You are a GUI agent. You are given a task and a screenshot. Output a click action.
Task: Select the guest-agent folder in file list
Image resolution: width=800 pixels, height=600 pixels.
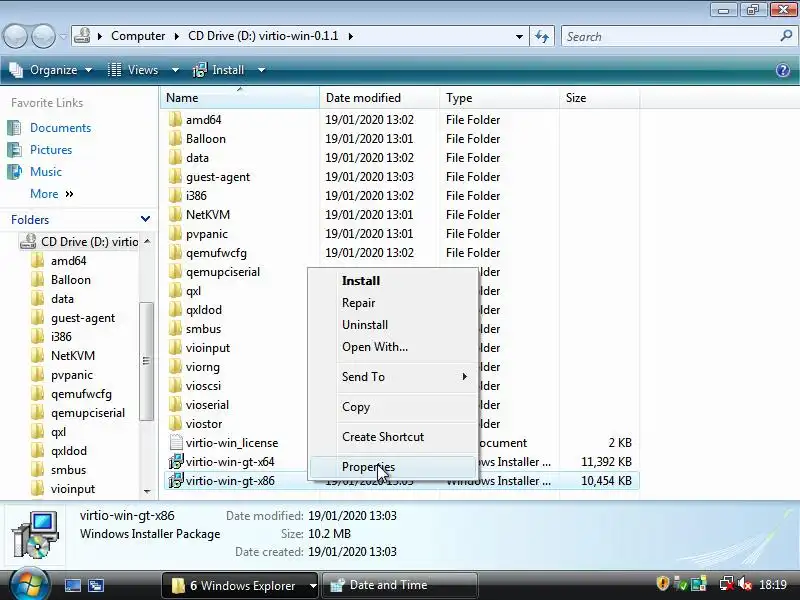coord(218,177)
